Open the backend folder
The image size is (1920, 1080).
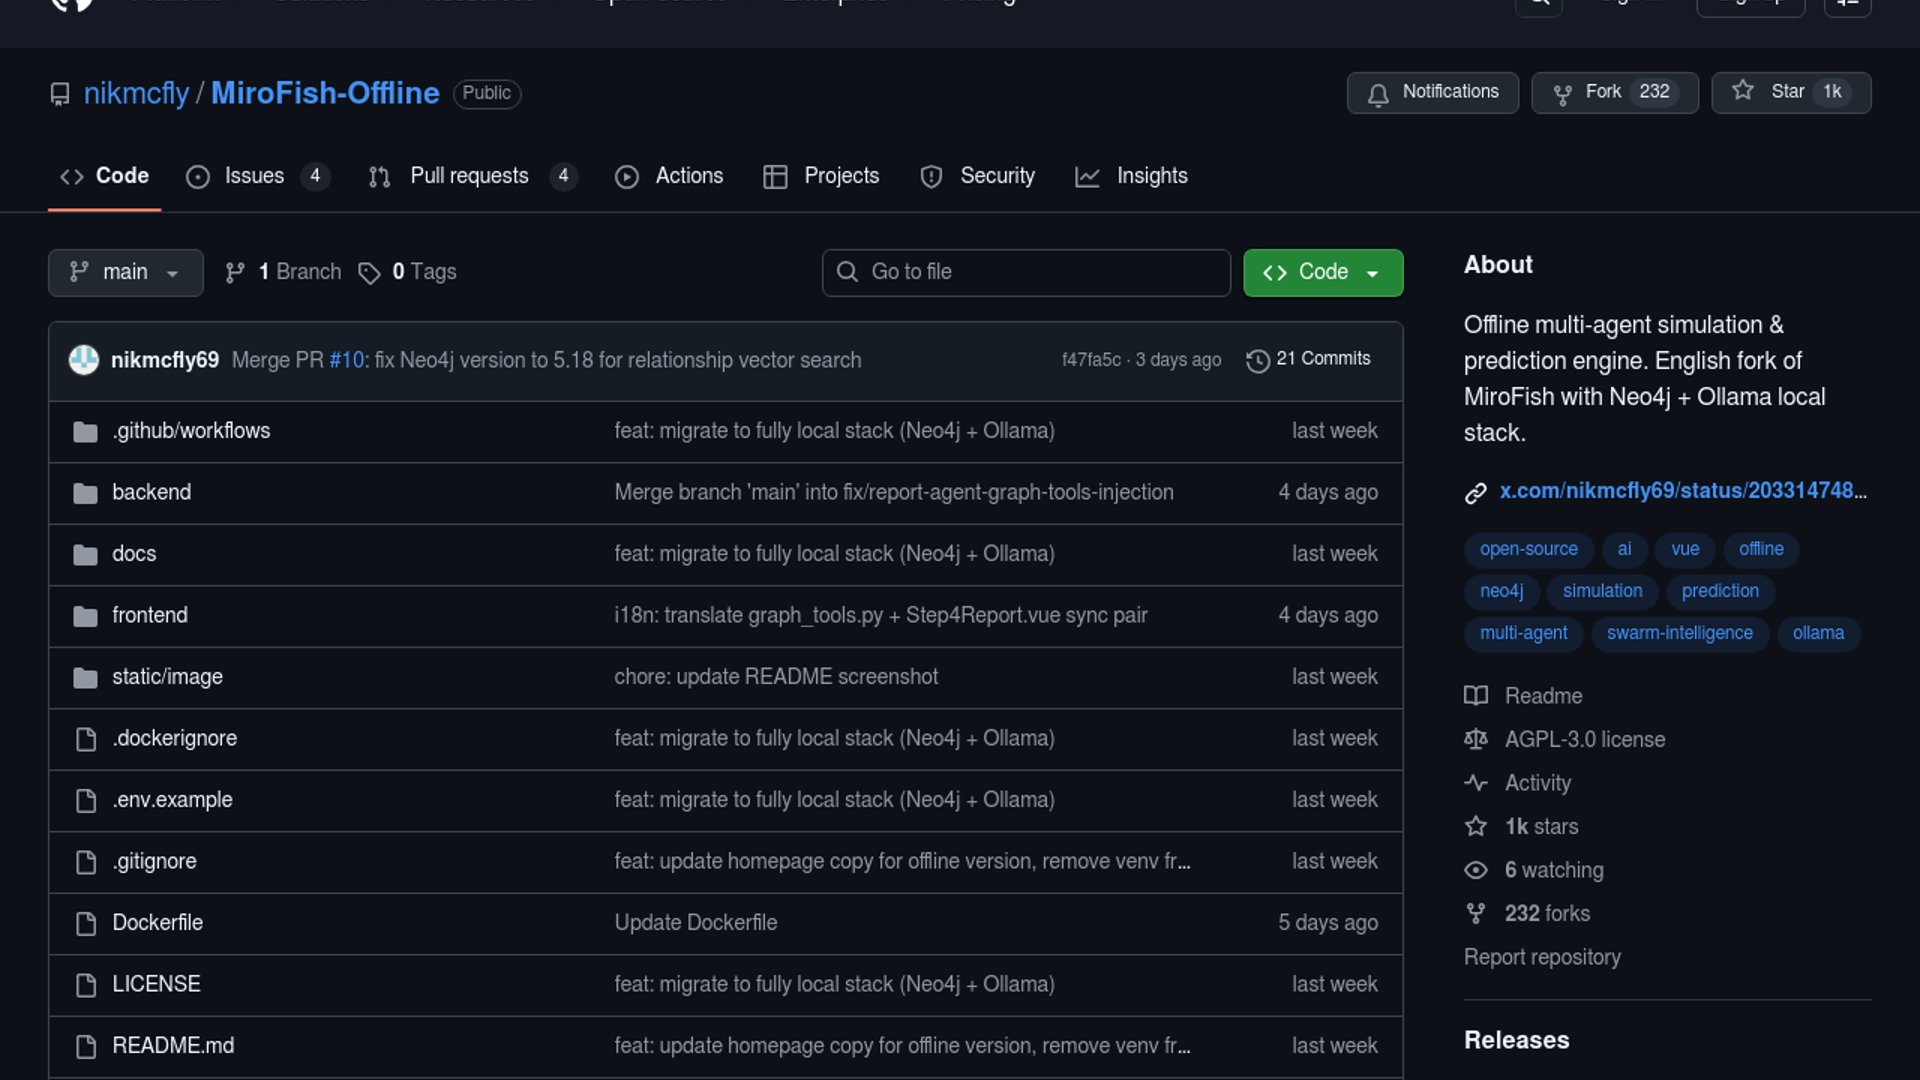(x=151, y=492)
